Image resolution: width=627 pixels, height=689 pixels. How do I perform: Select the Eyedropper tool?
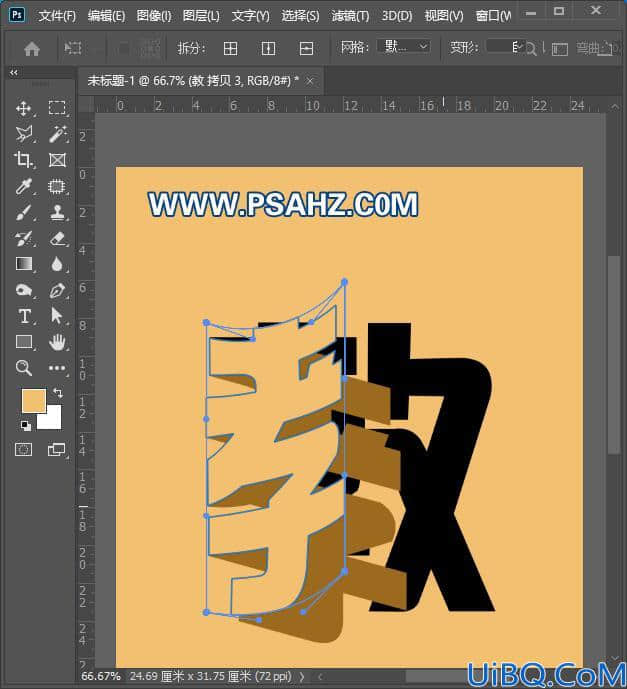(x=24, y=186)
